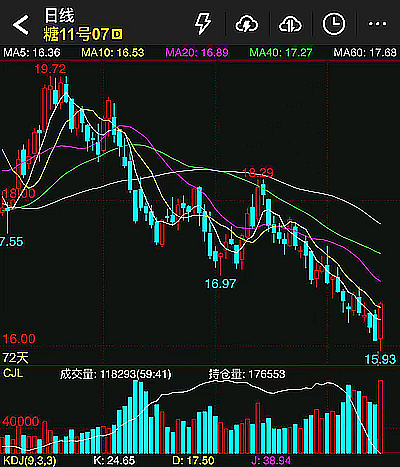Viewport: 400px width, 467px height.
Task: Tap the yellow D badge beside 糖11号07
Action: pyautogui.click(x=117, y=34)
